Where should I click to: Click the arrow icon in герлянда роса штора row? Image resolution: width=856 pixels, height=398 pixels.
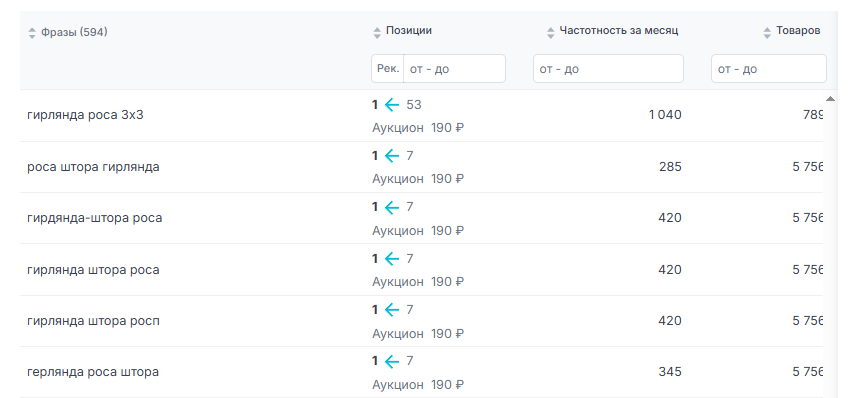(x=392, y=361)
